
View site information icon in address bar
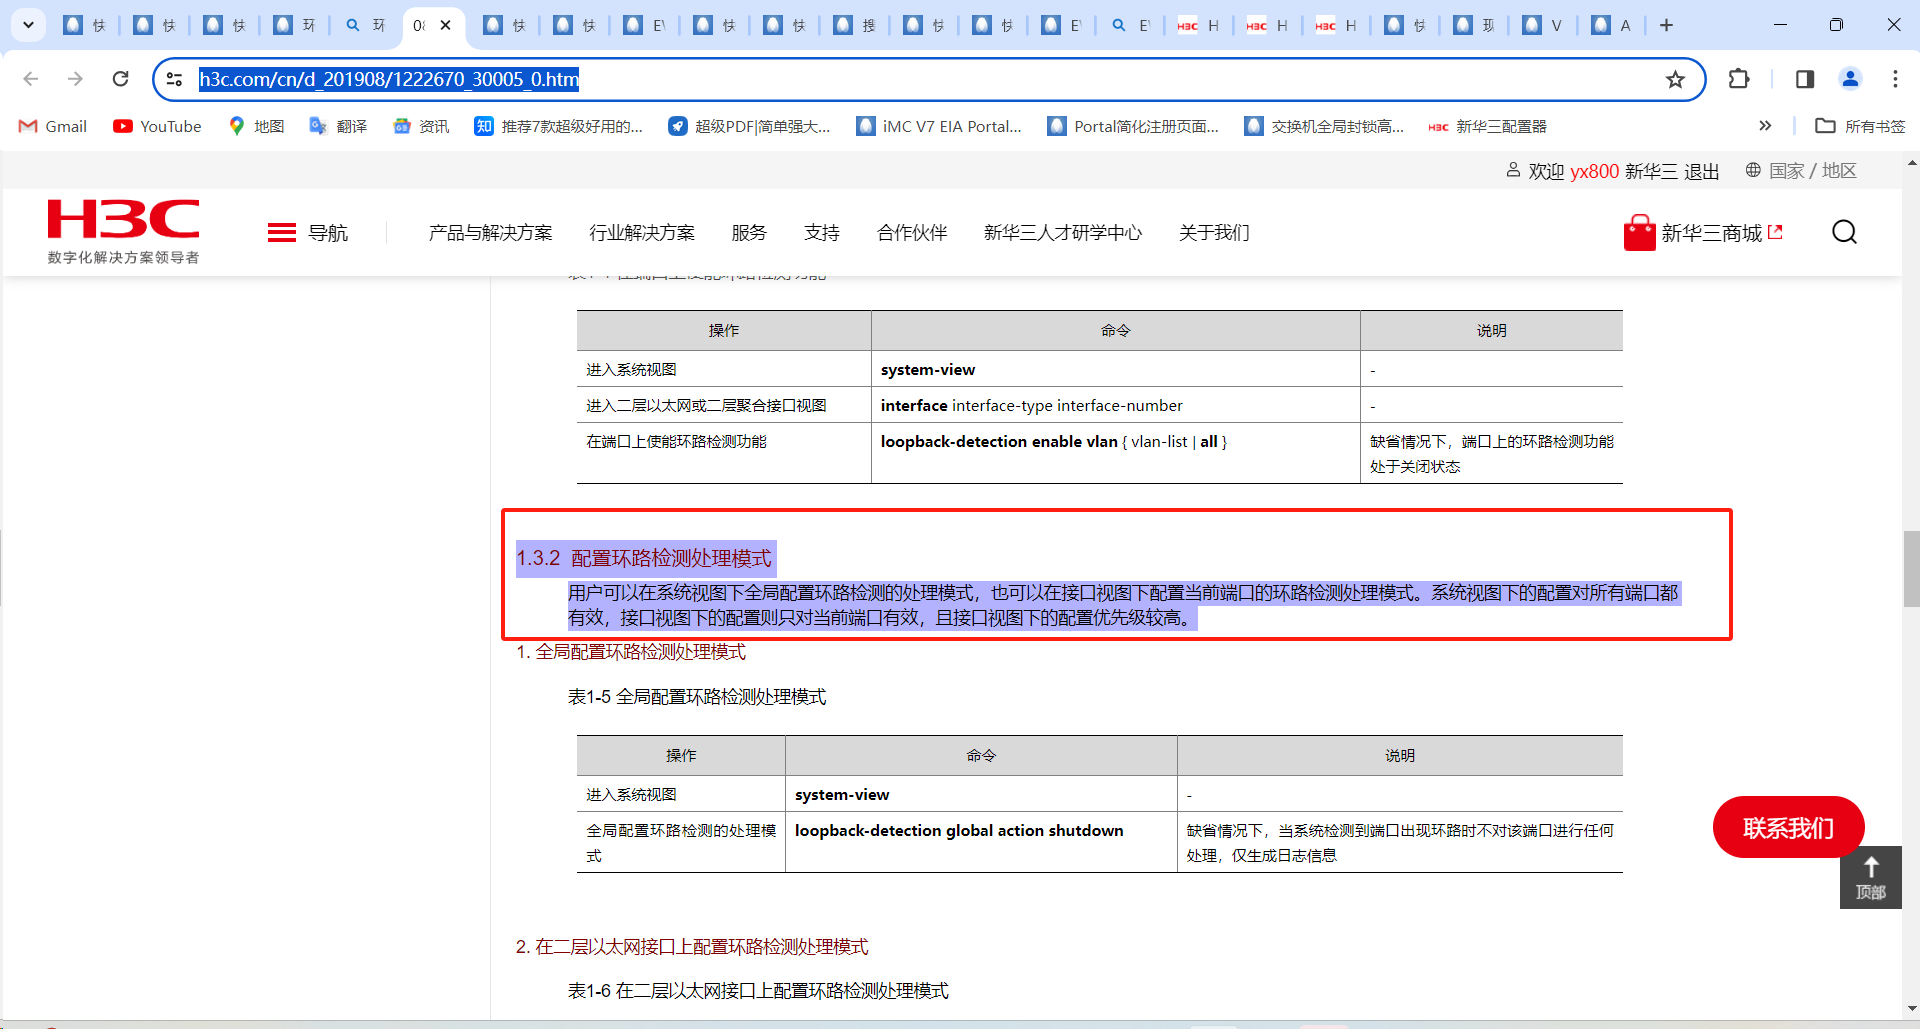(174, 79)
